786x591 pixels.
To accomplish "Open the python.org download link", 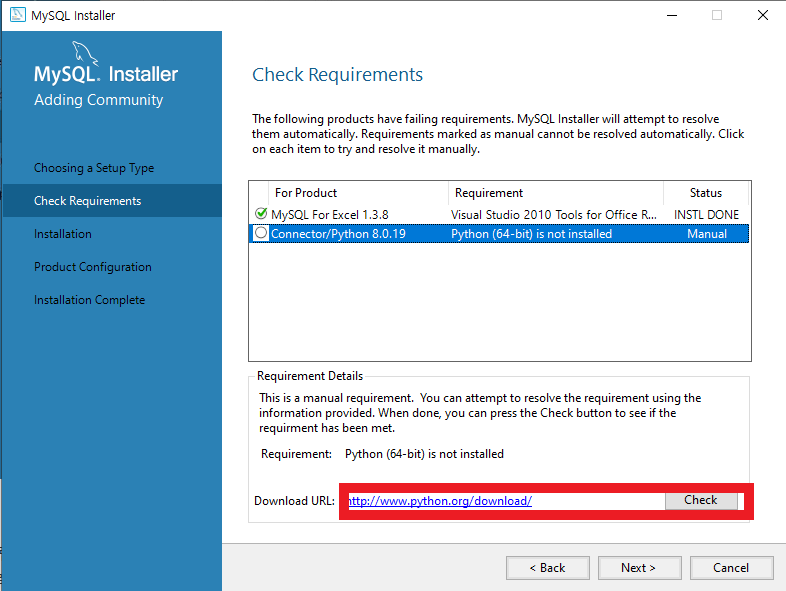I will pyautogui.click(x=440, y=501).
